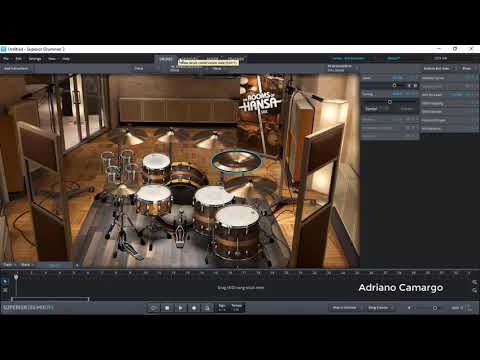480x360 pixels.
Task: Click the timeline playhead marker
Action: click(x=16, y=277)
